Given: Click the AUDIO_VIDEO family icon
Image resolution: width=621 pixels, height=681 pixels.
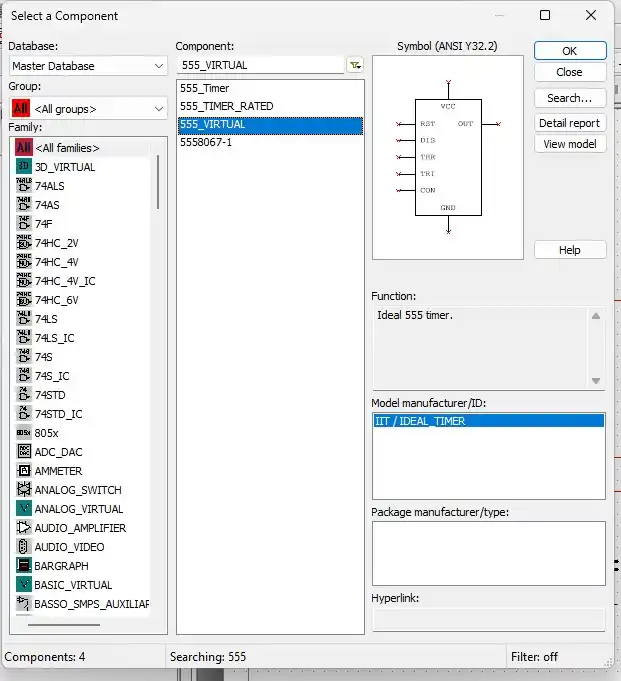Looking at the screenshot, I should (x=24, y=547).
